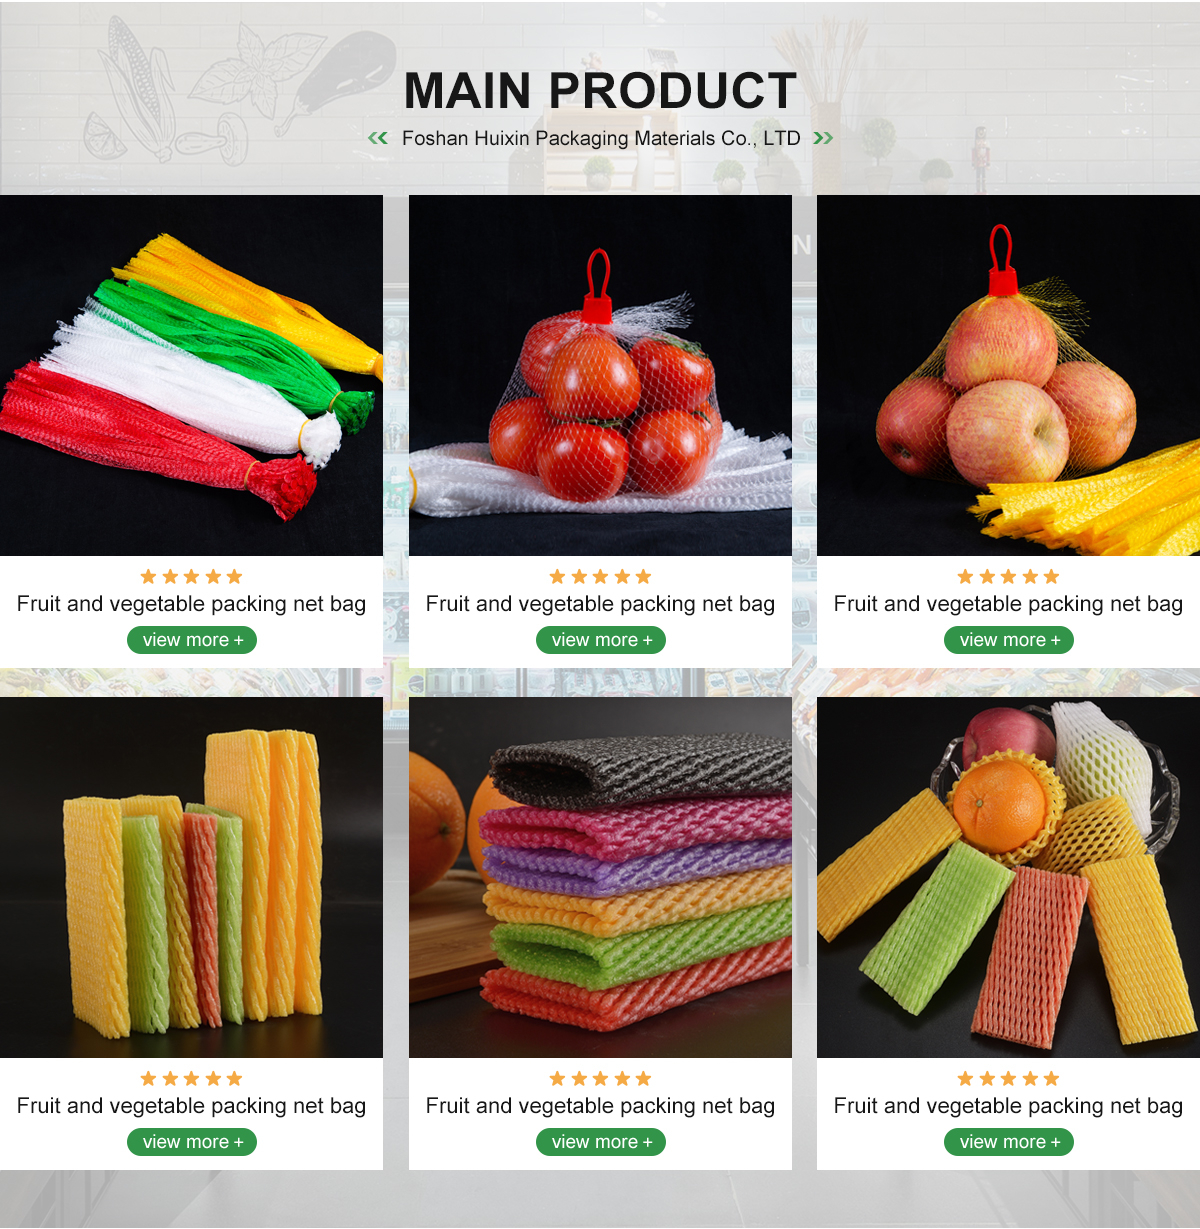
Task: Click view more under stacked foam nets
Action: (601, 1142)
